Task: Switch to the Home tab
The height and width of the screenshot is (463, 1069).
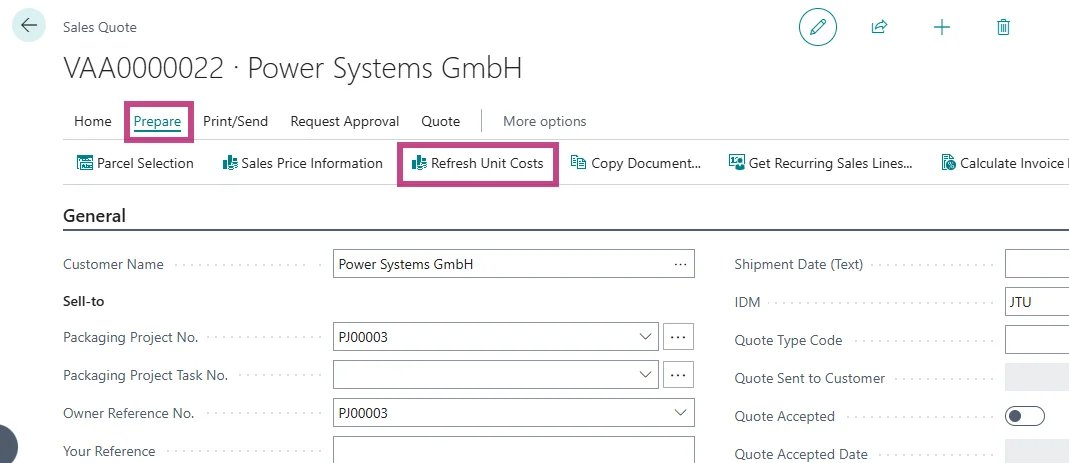Action: click(93, 121)
